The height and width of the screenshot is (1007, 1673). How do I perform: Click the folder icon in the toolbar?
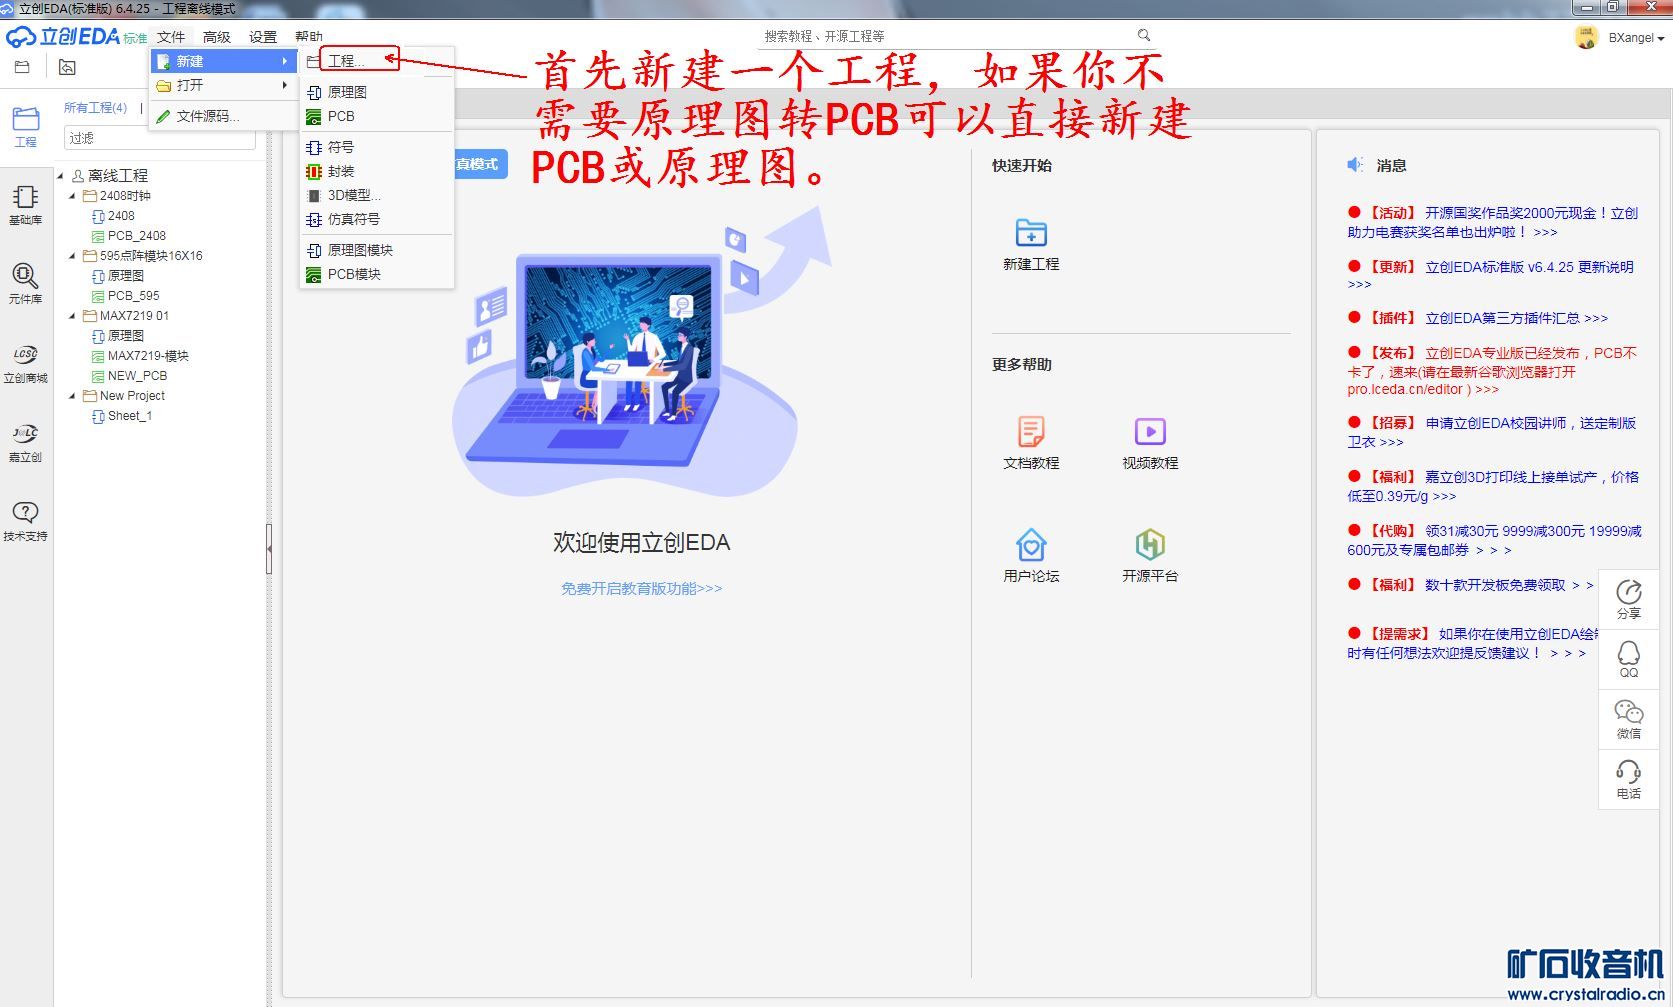click(x=22, y=67)
